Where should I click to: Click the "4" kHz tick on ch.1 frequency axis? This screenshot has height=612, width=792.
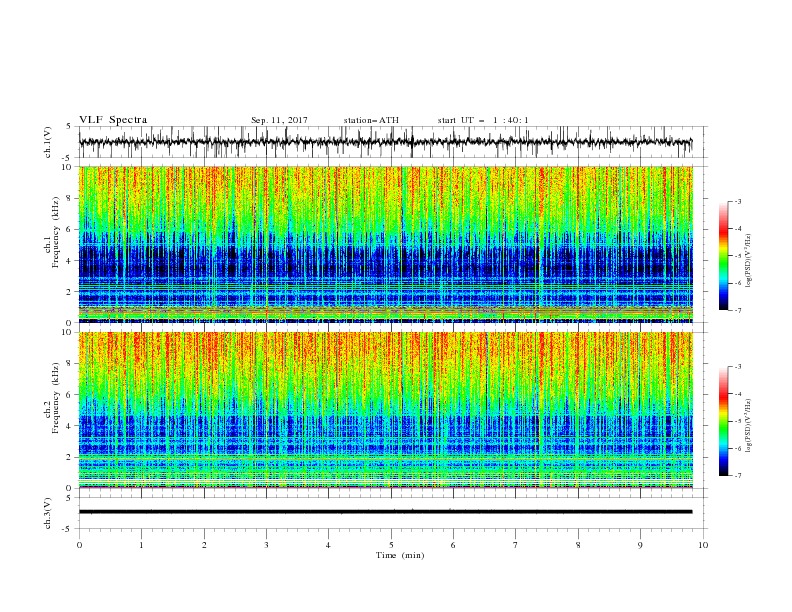(70, 261)
